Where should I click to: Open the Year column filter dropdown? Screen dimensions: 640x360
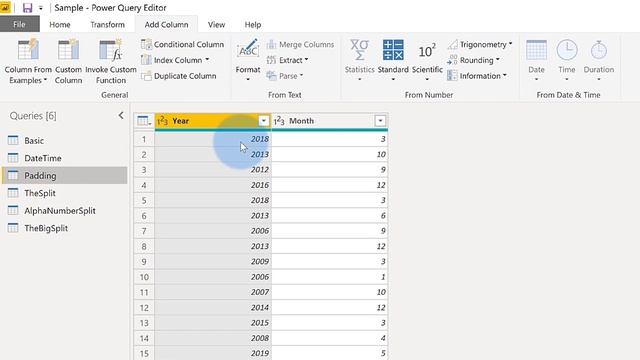[264, 121]
